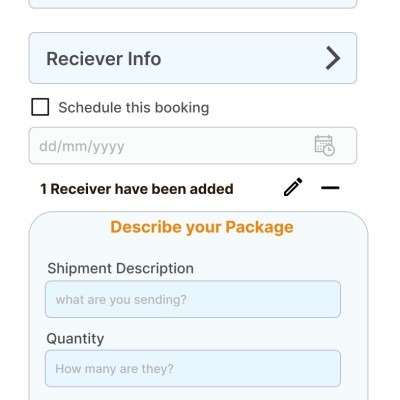Screen dimensions: 400x400
Task: Edit the added receiver with pencil icon
Action: 293,187
